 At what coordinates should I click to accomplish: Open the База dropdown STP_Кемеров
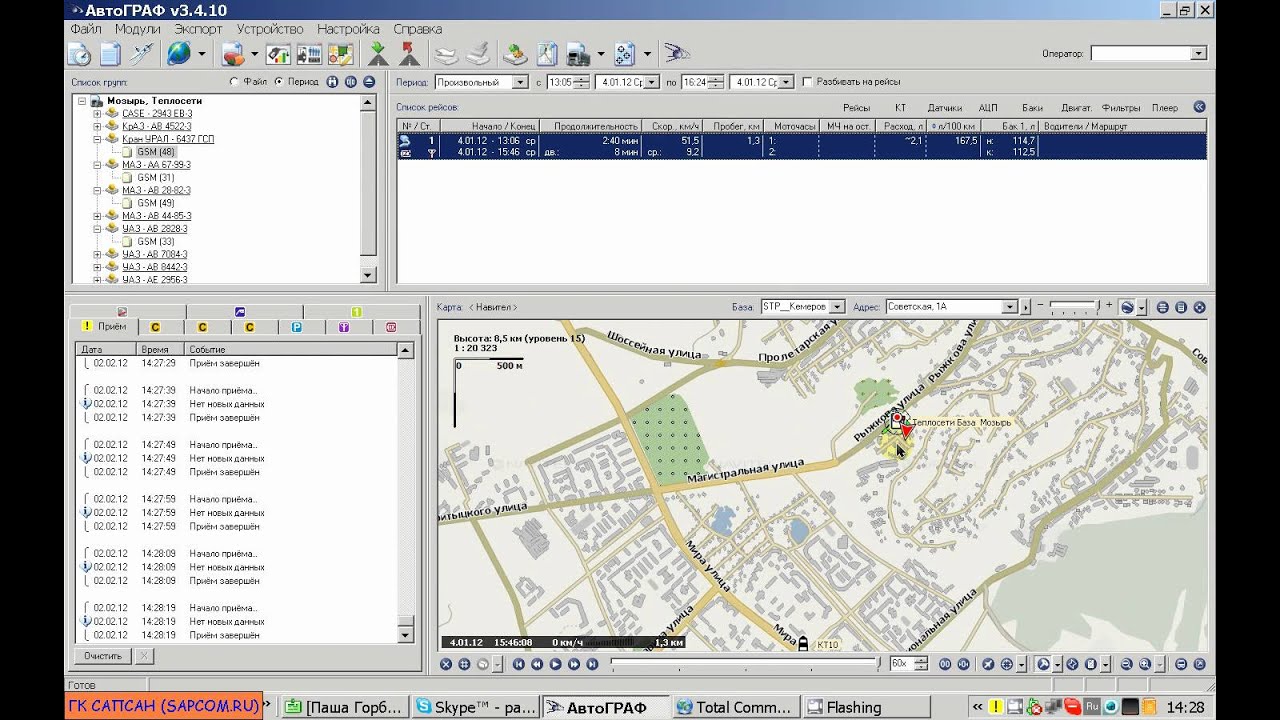point(837,307)
